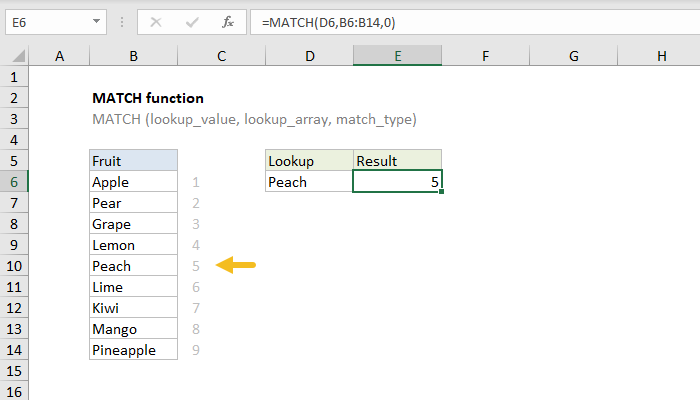Select row 10 header
The height and width of the screenshot is (400, 700).
click(x=15, y=266)
